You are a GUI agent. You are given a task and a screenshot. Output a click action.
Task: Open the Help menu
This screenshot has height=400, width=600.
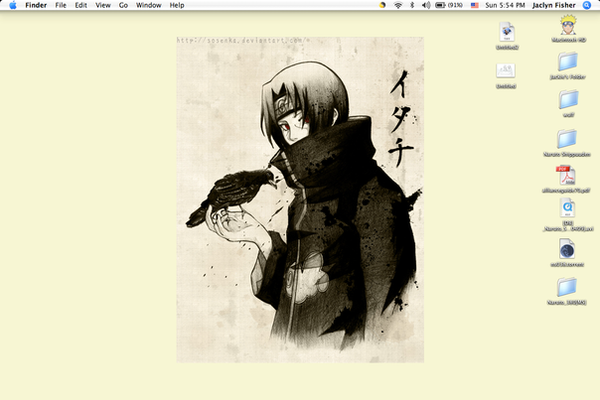(x=177, y=5)
